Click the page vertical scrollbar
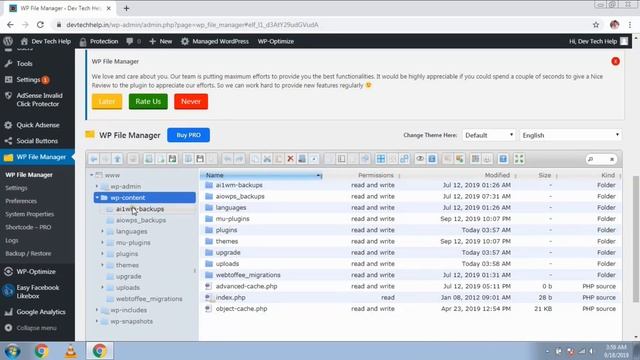 635,239
